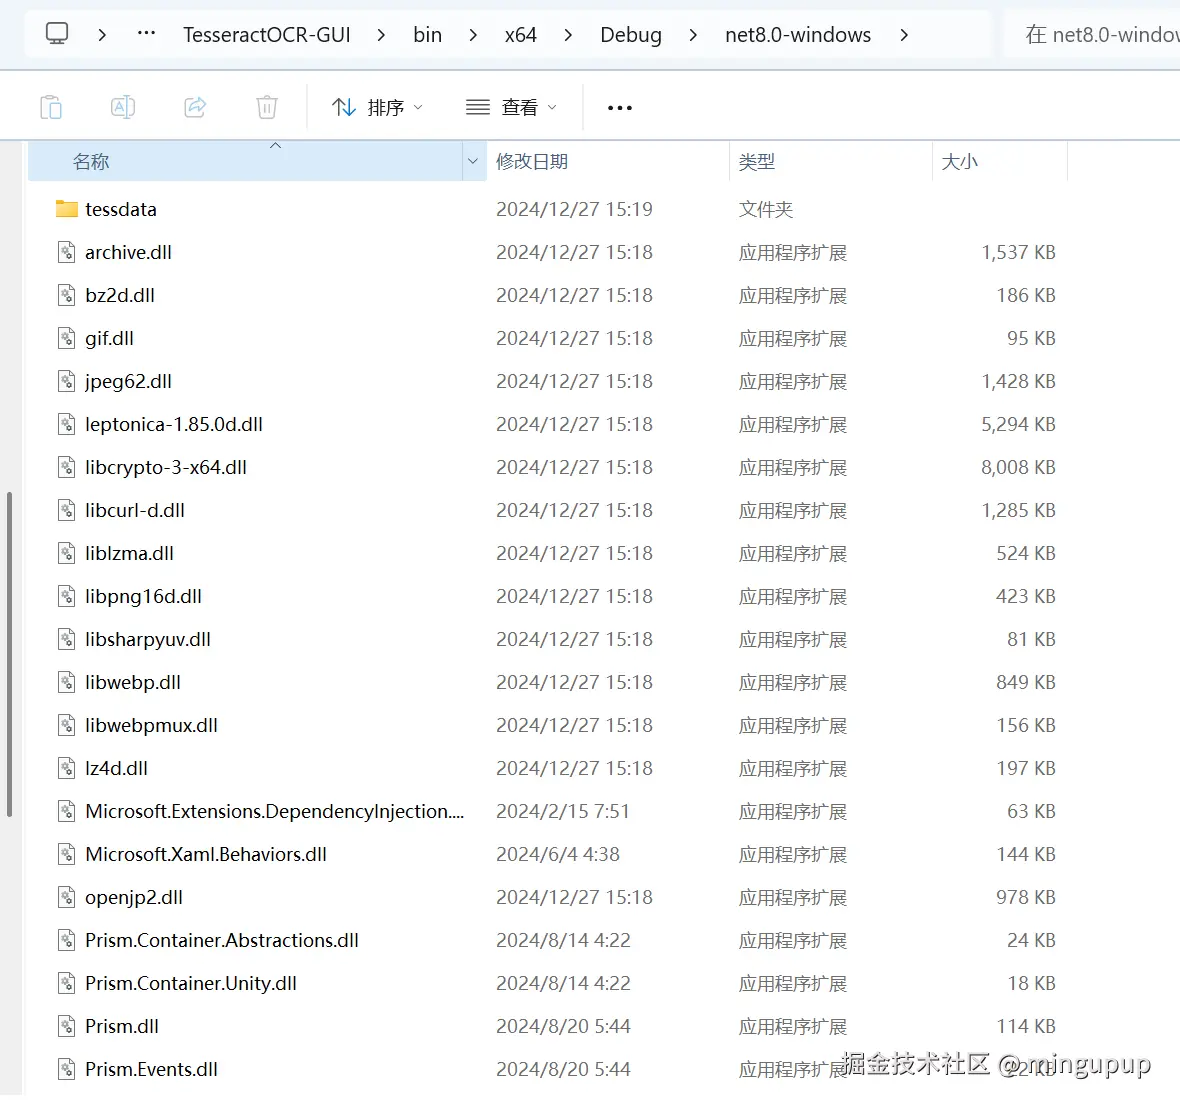Click the search box 在 net8.0-windows
The width and height of the screenshot is (1180, 1108).
pyautogui.click(x=1092, y=35)
